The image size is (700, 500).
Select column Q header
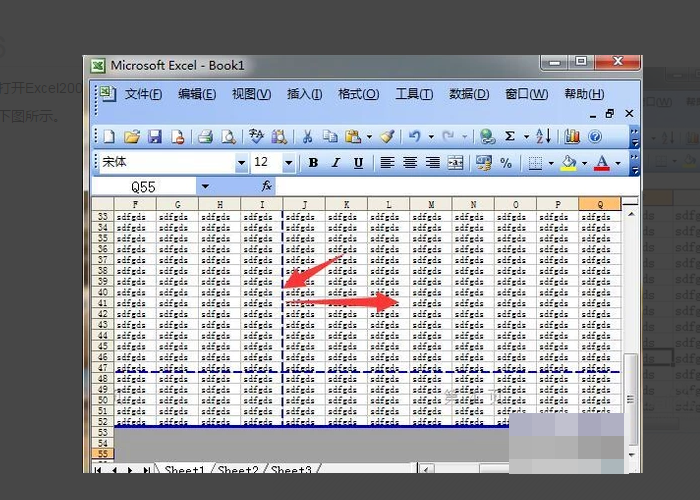click(x=600, y=204)
